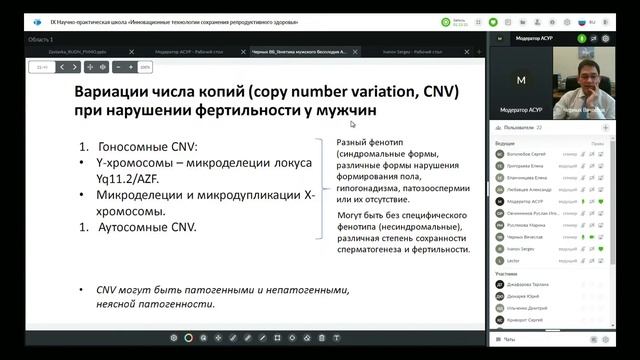This screenshot has width=640, height=360.
Task: Open the 100% zoom level field
Action: [x=145, y=67]
